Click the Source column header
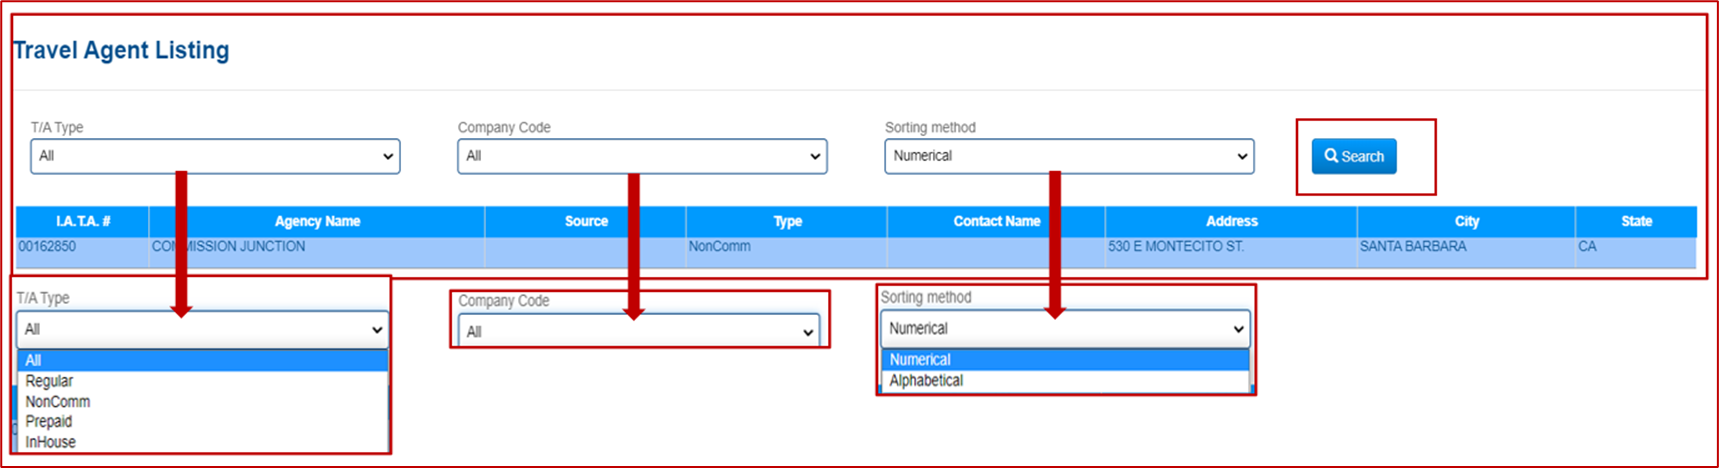The height and width of the screenshot is (468, 1719). point(586,221)
